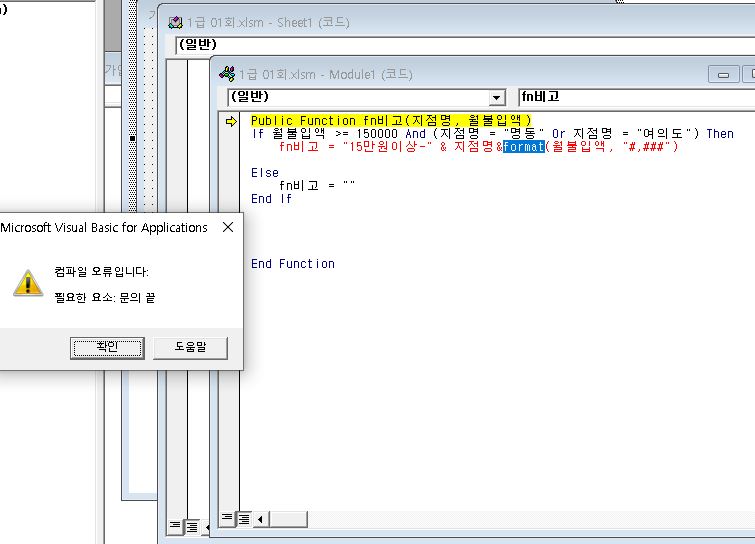Viewport: 755px width, 544px height.
Task: Close the Visual Basic error dialog
Action: [227, 227]
